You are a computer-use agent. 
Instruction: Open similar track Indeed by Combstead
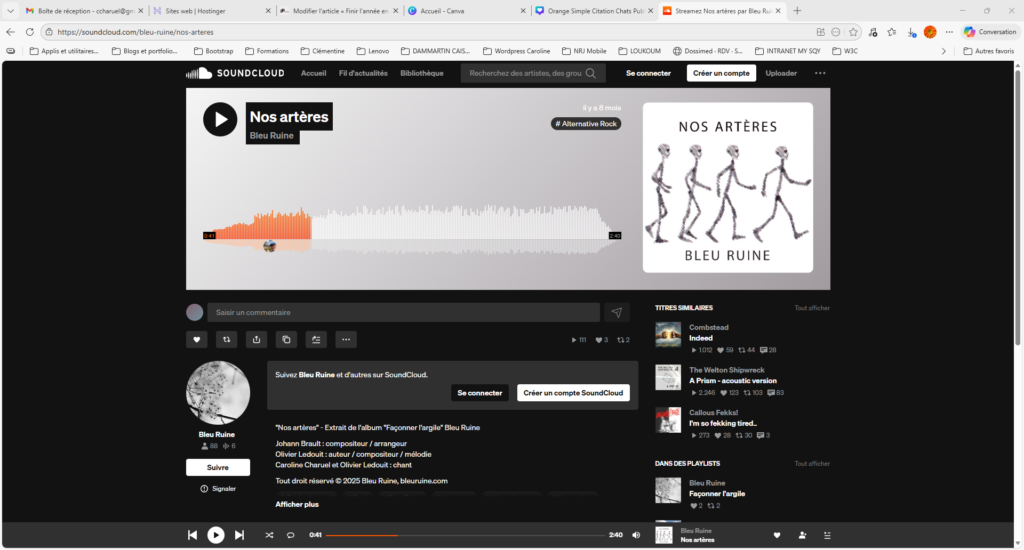tap(701, 338)
